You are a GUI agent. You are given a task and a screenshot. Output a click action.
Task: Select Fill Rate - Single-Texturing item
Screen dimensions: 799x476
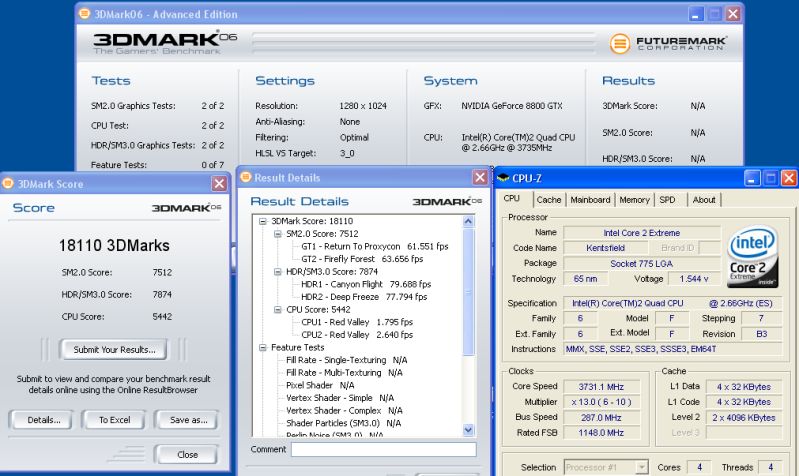347,360
